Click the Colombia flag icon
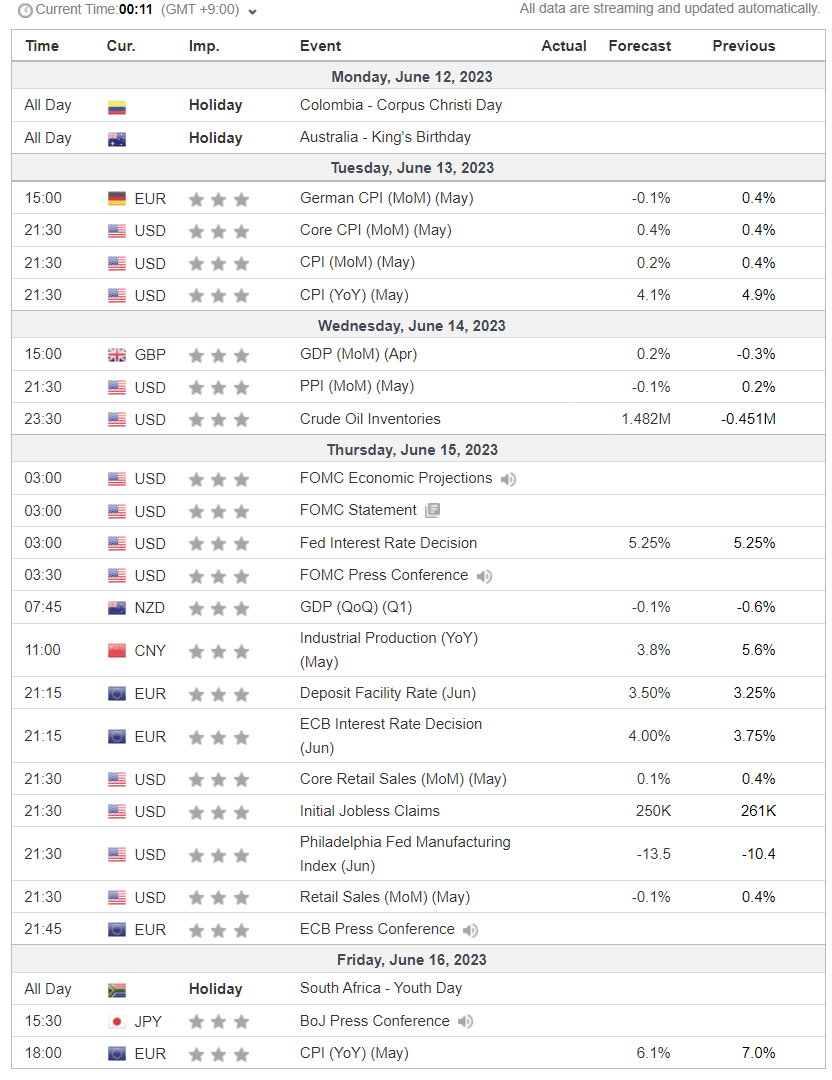 click(x=117, y=107)
